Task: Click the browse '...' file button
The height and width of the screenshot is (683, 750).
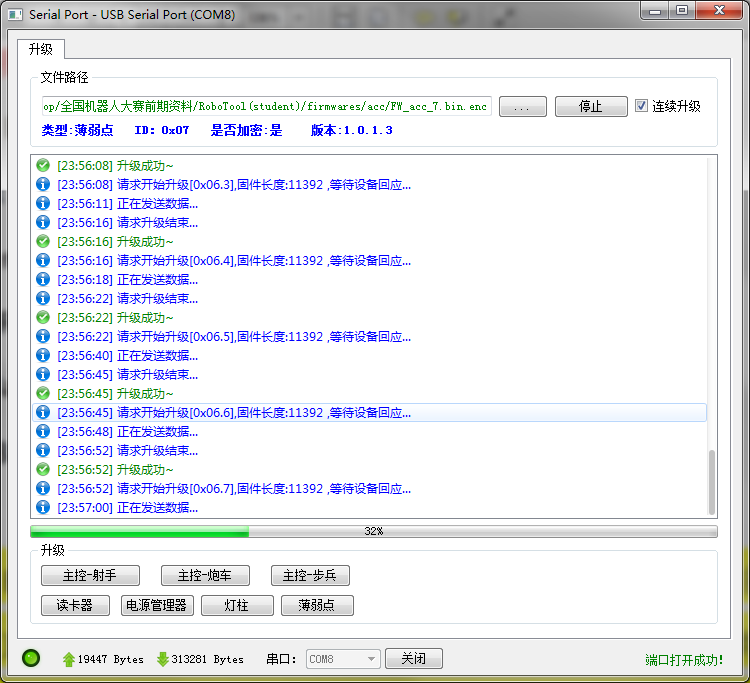Action: point(522,106)
